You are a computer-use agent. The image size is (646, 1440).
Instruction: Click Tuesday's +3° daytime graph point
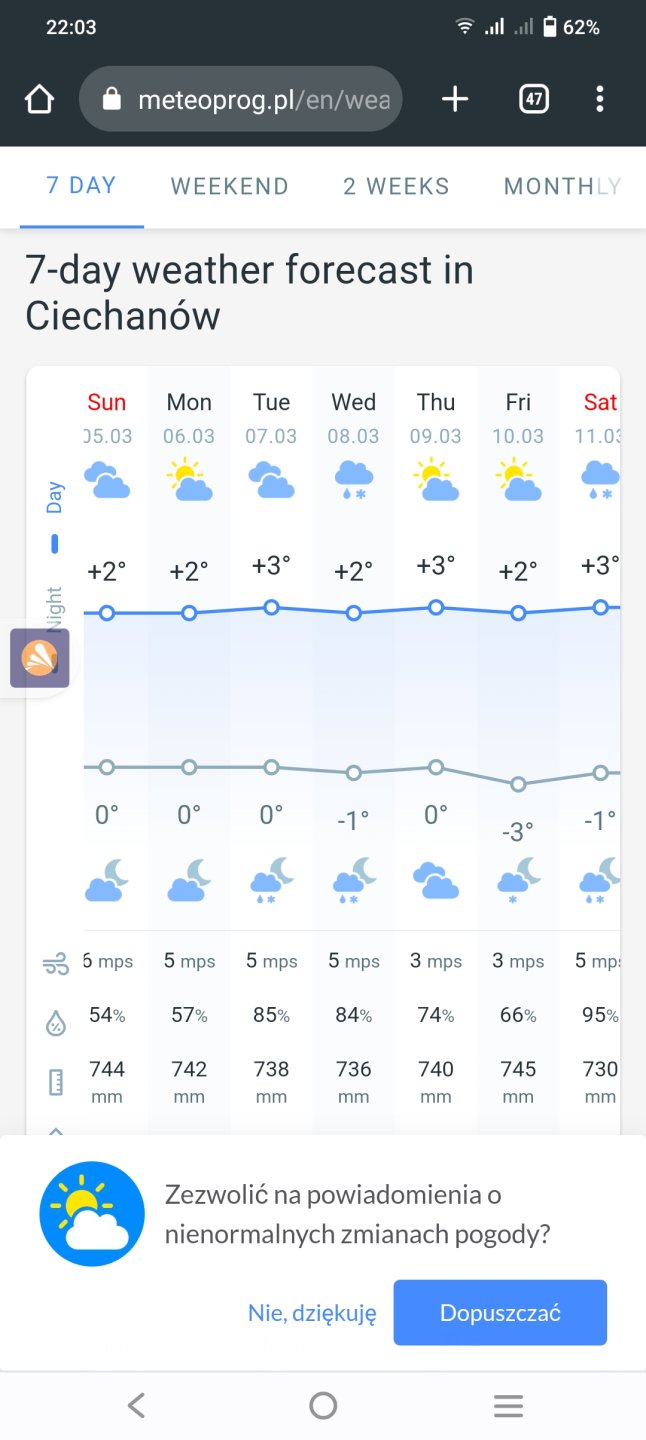(271, 607)
